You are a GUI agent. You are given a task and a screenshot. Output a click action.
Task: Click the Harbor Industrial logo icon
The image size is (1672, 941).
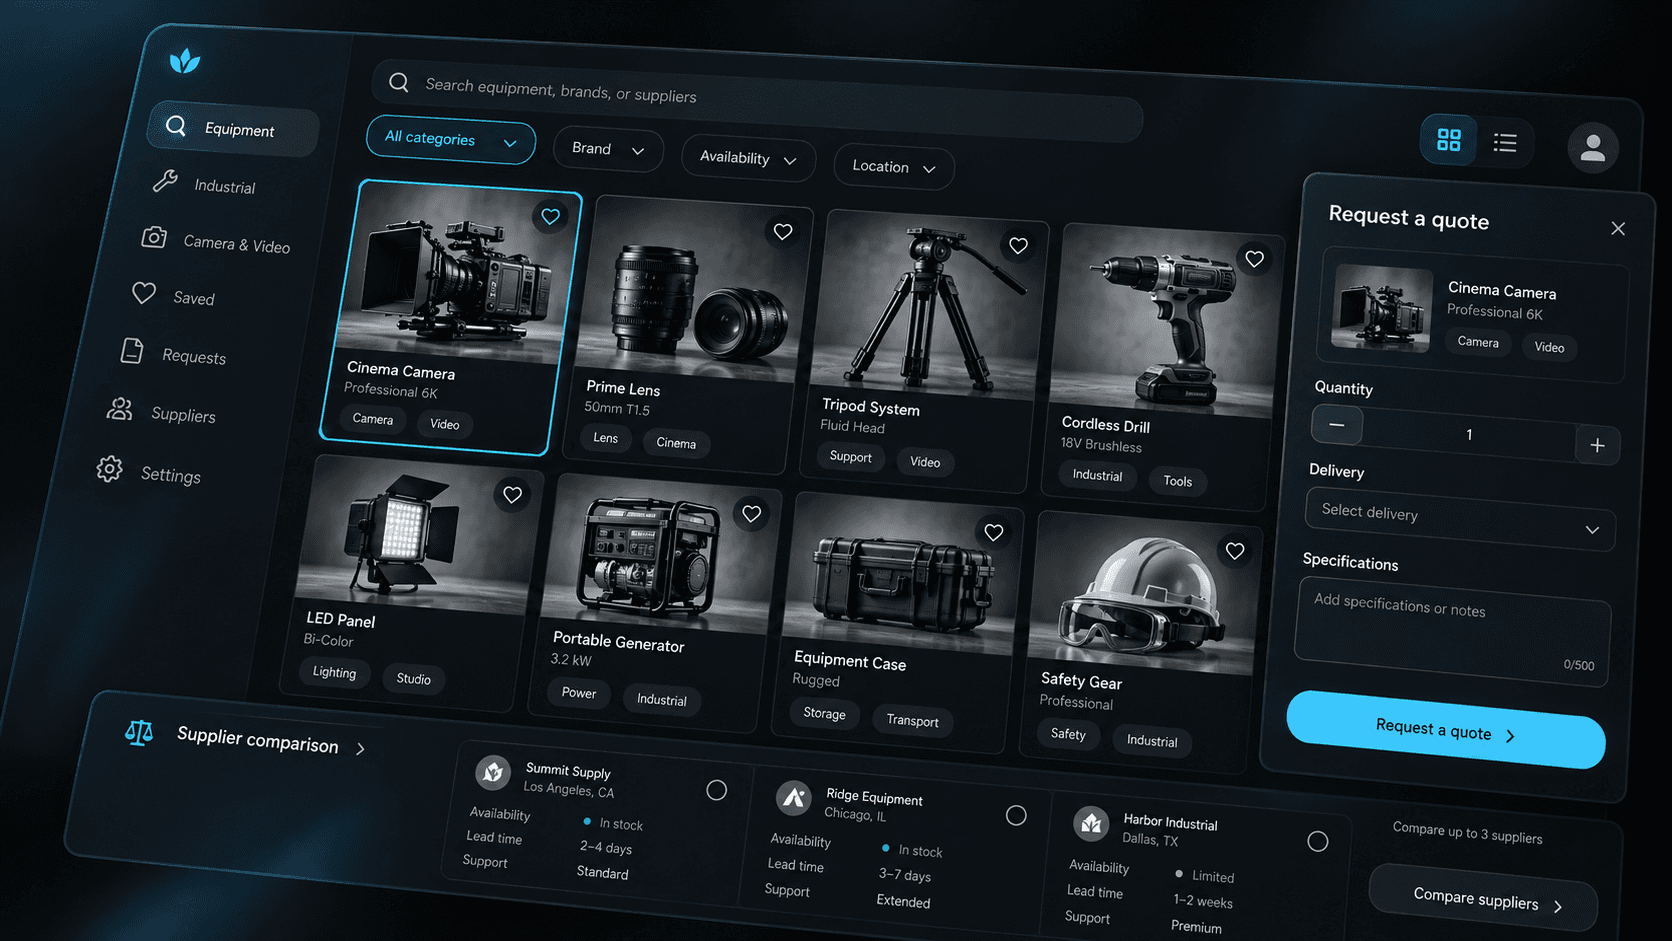1091,824
